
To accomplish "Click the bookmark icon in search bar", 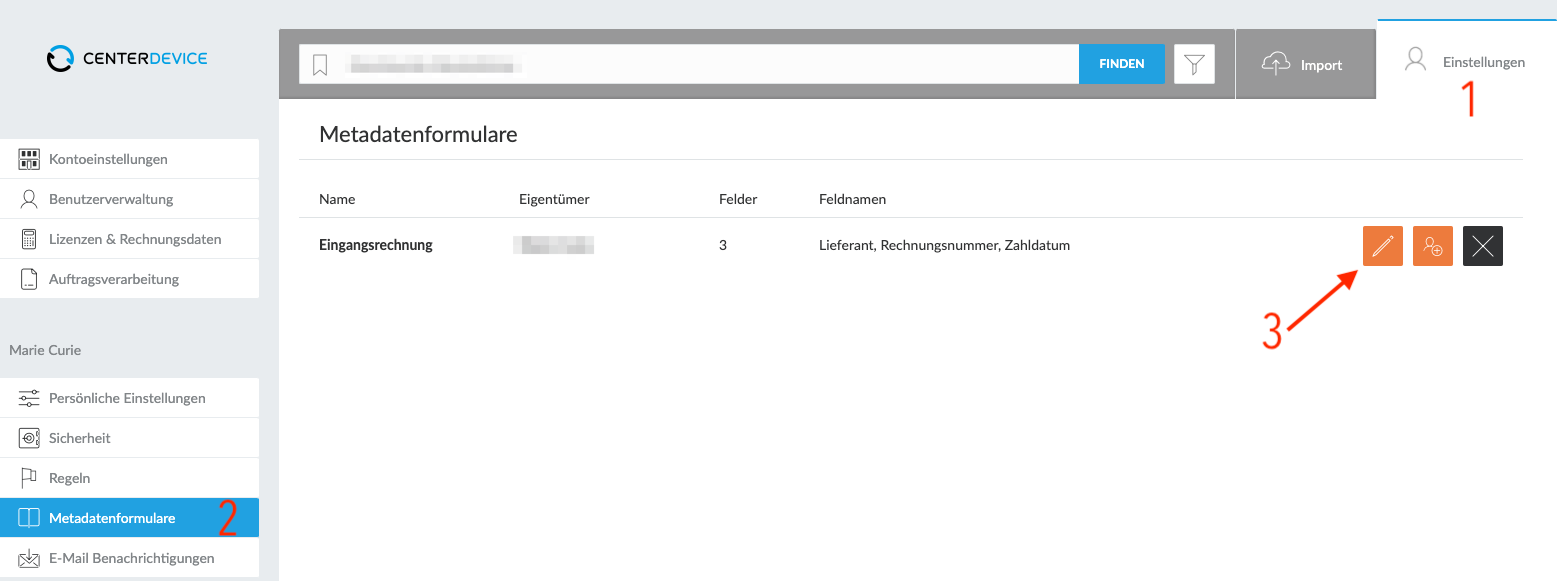I will coord(320,65).
